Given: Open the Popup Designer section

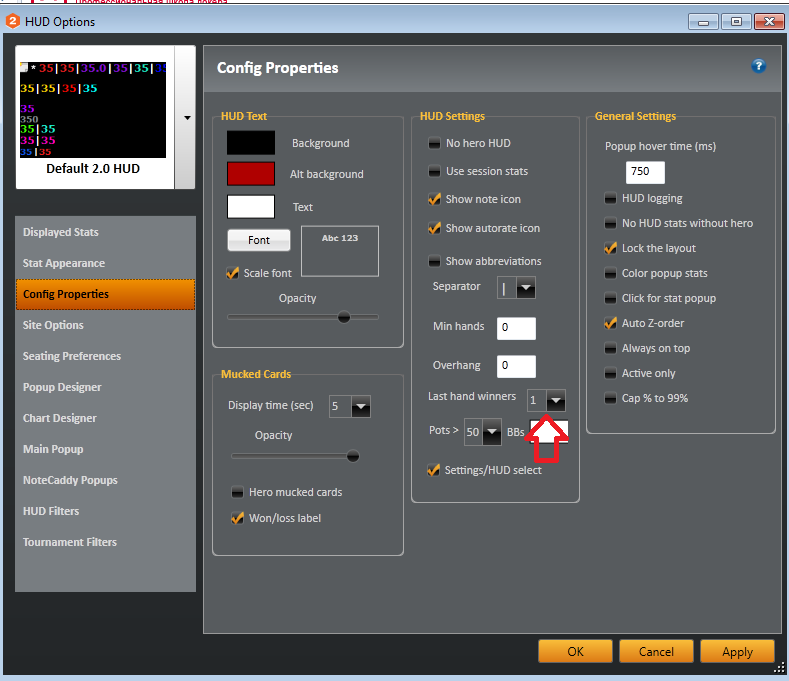Looking at the screenshot, I should click(62, 387).
